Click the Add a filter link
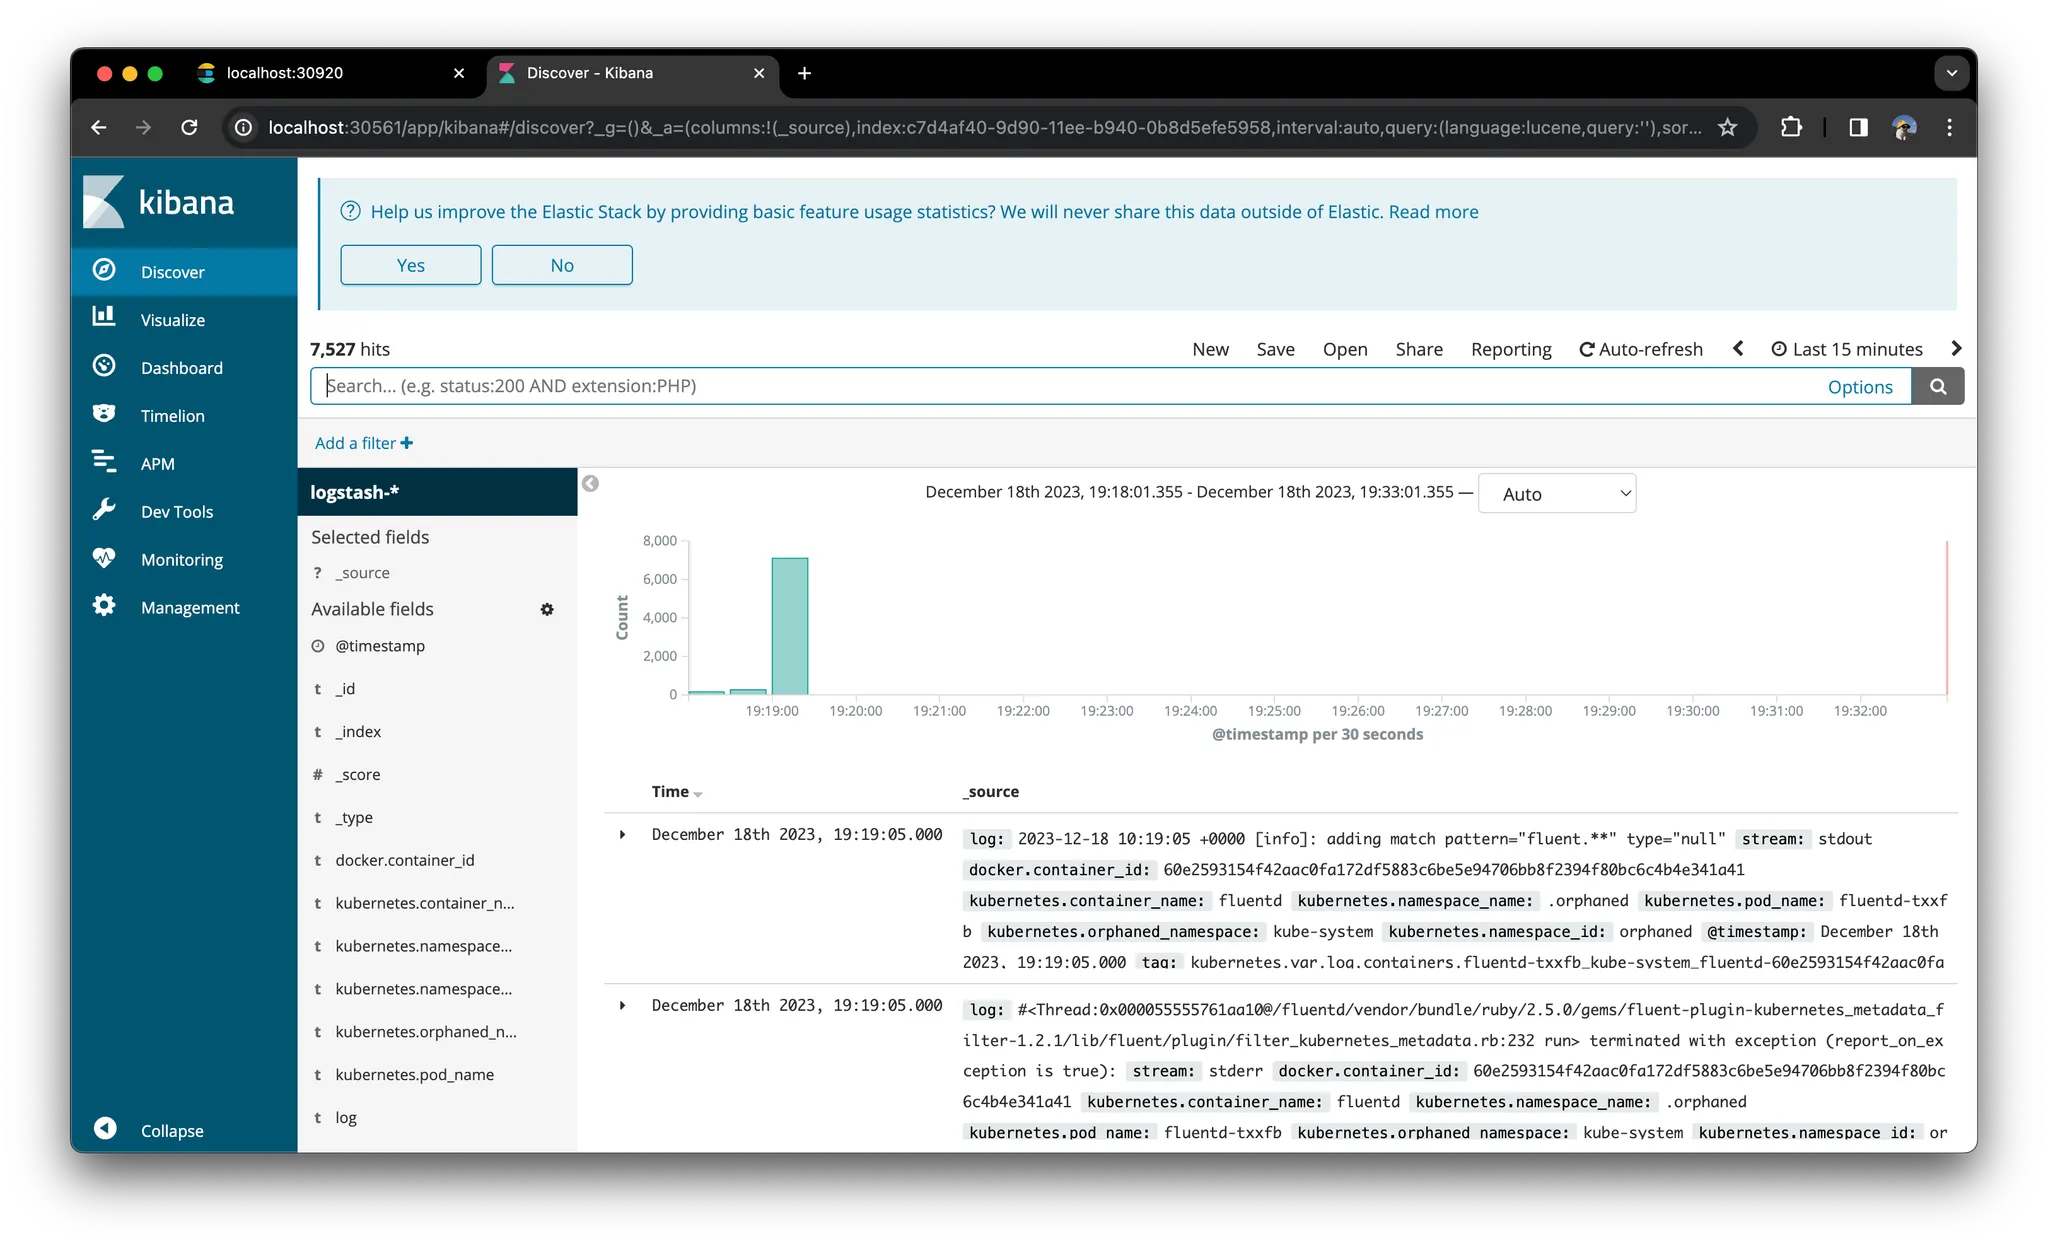Screen dimensions: 2048x1246 point(363,443)
